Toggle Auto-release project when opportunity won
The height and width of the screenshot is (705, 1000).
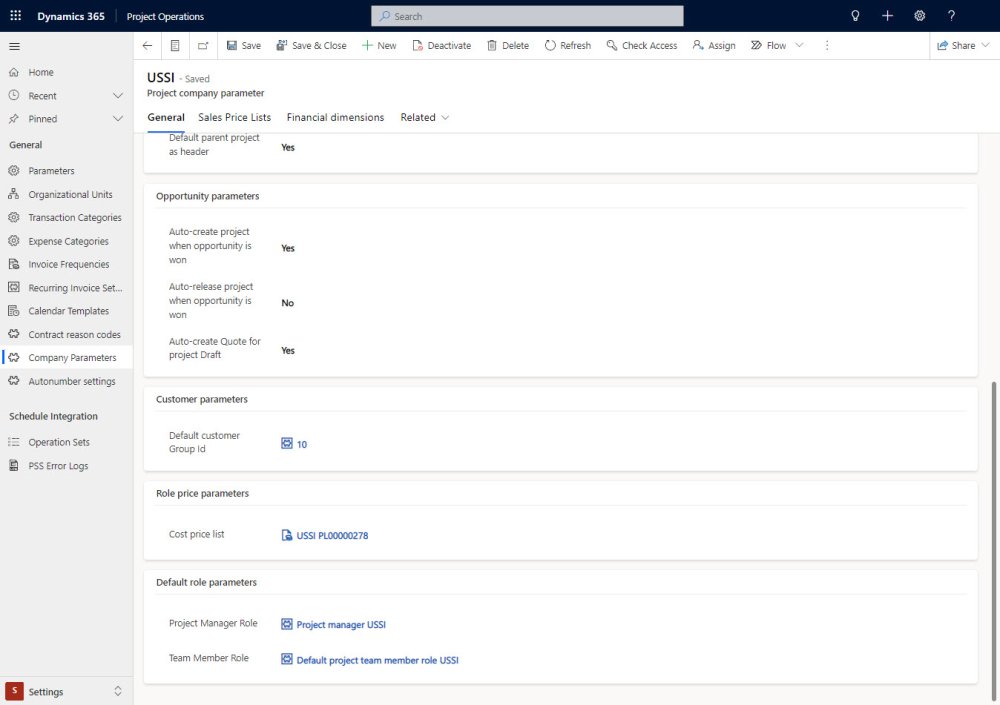[x=288, y=303]
